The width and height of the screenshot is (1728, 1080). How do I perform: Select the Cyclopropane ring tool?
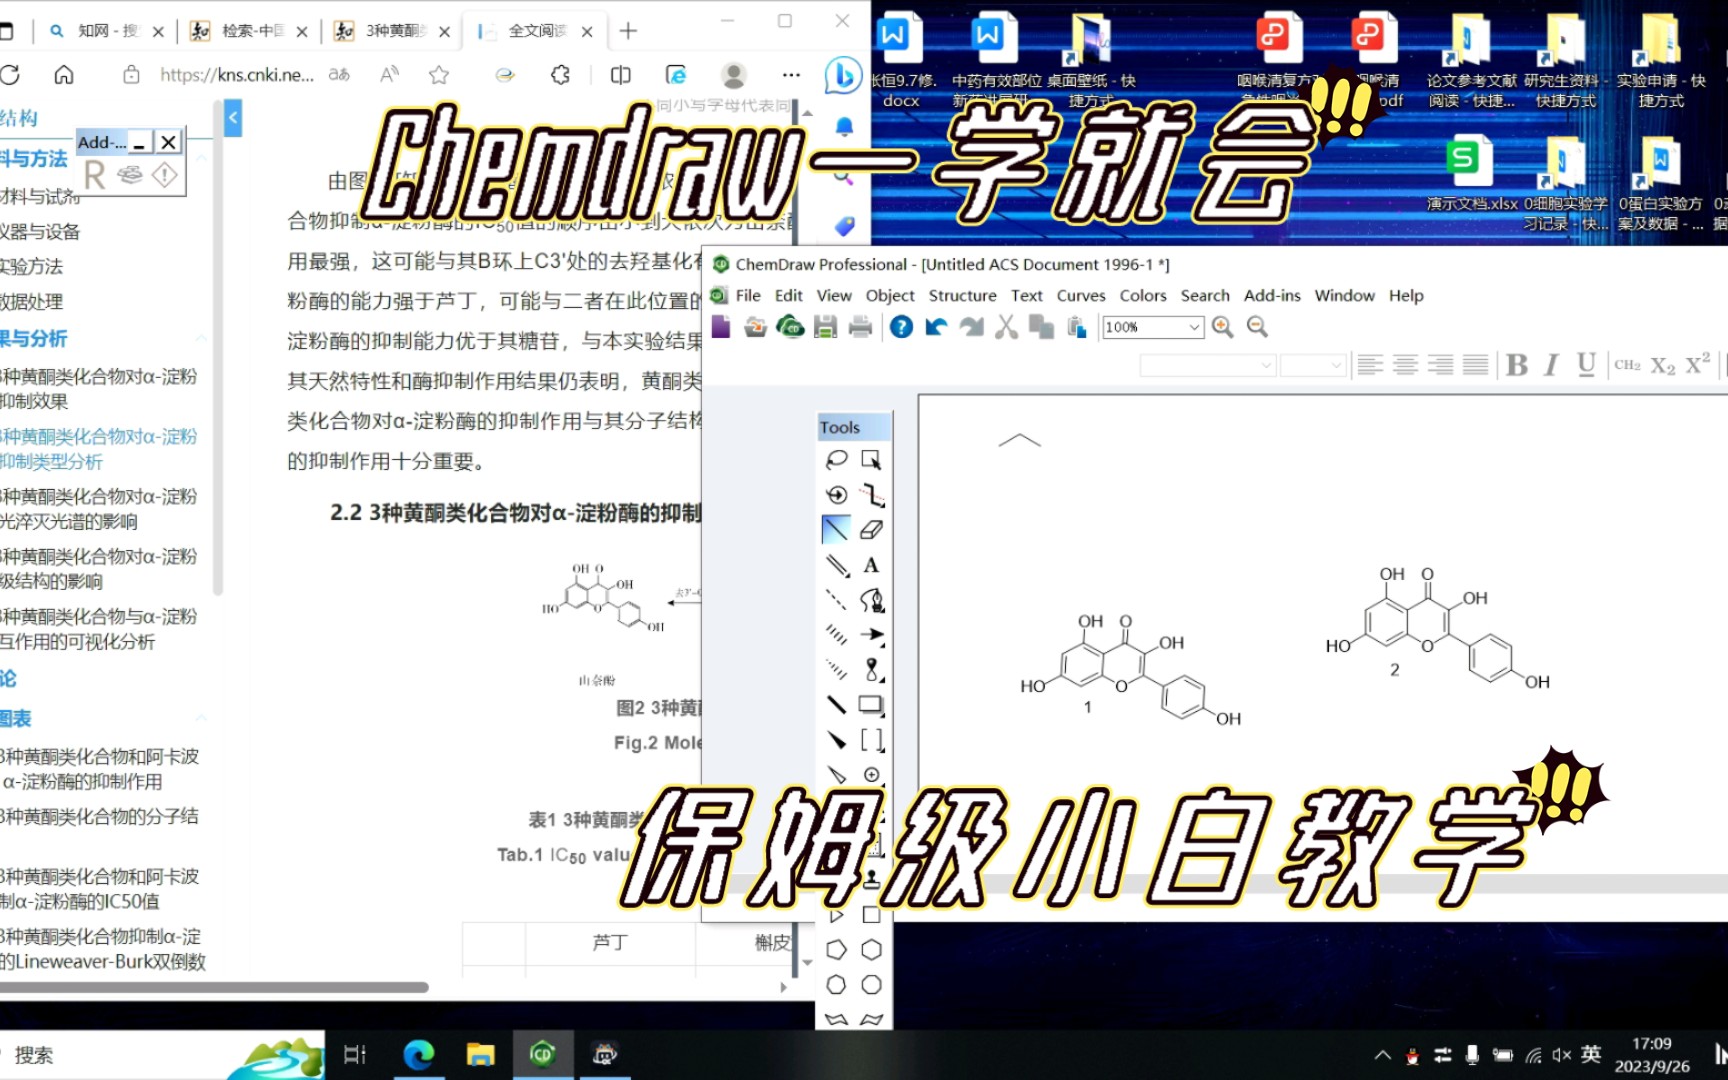836,915
